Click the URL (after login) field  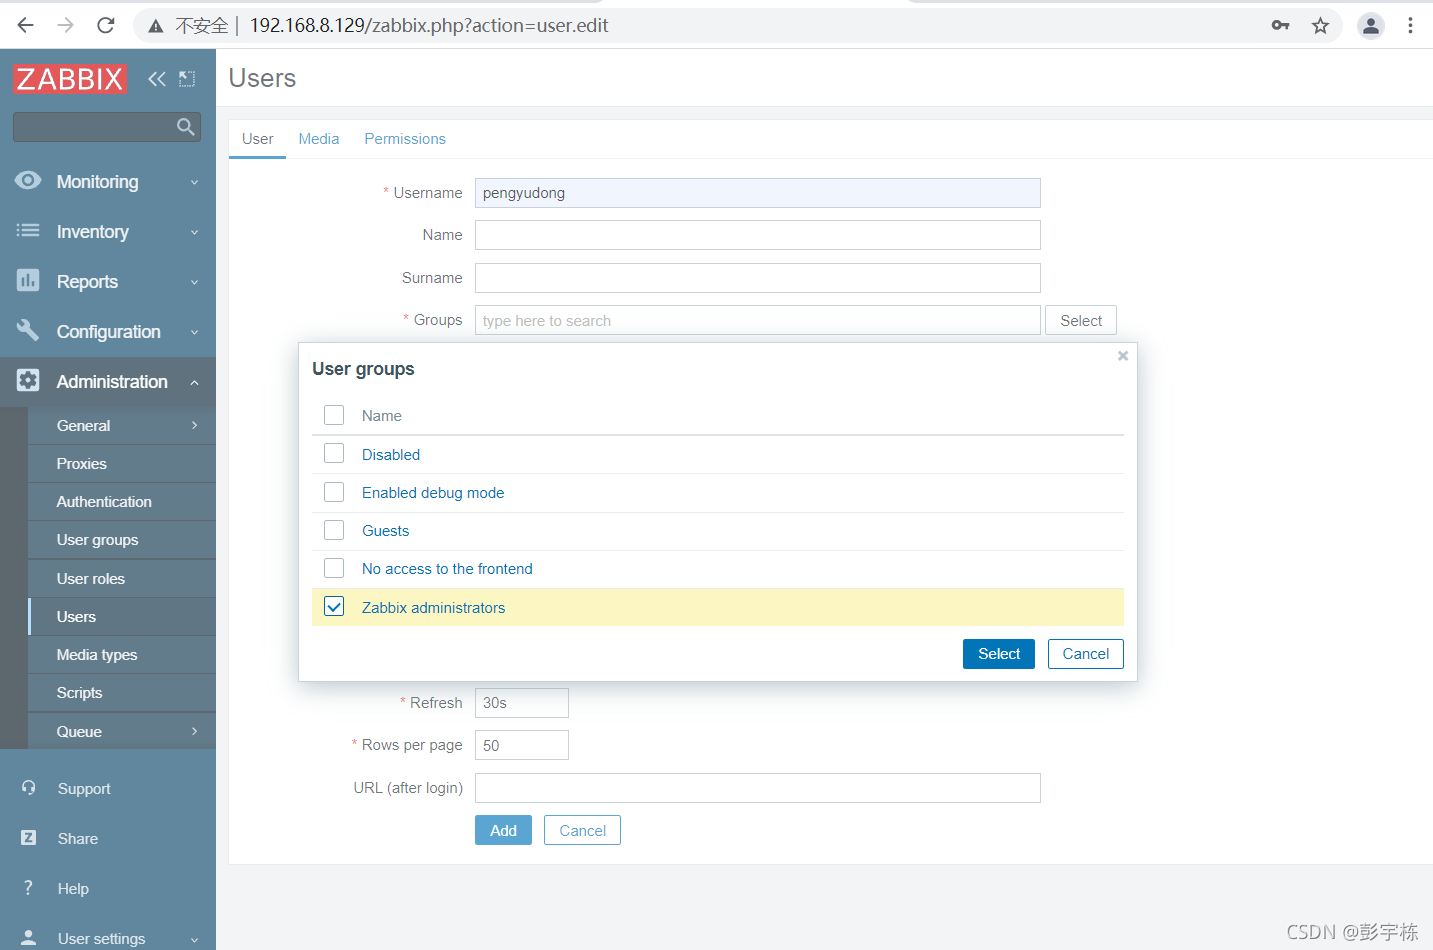(x=758, y=788)
